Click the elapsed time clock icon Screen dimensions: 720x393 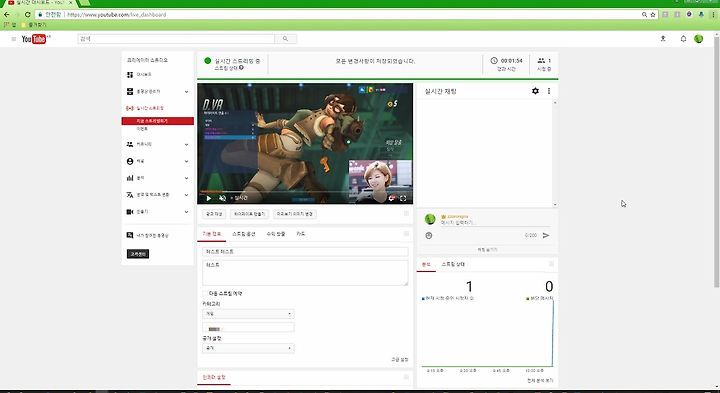coord(494,61)
